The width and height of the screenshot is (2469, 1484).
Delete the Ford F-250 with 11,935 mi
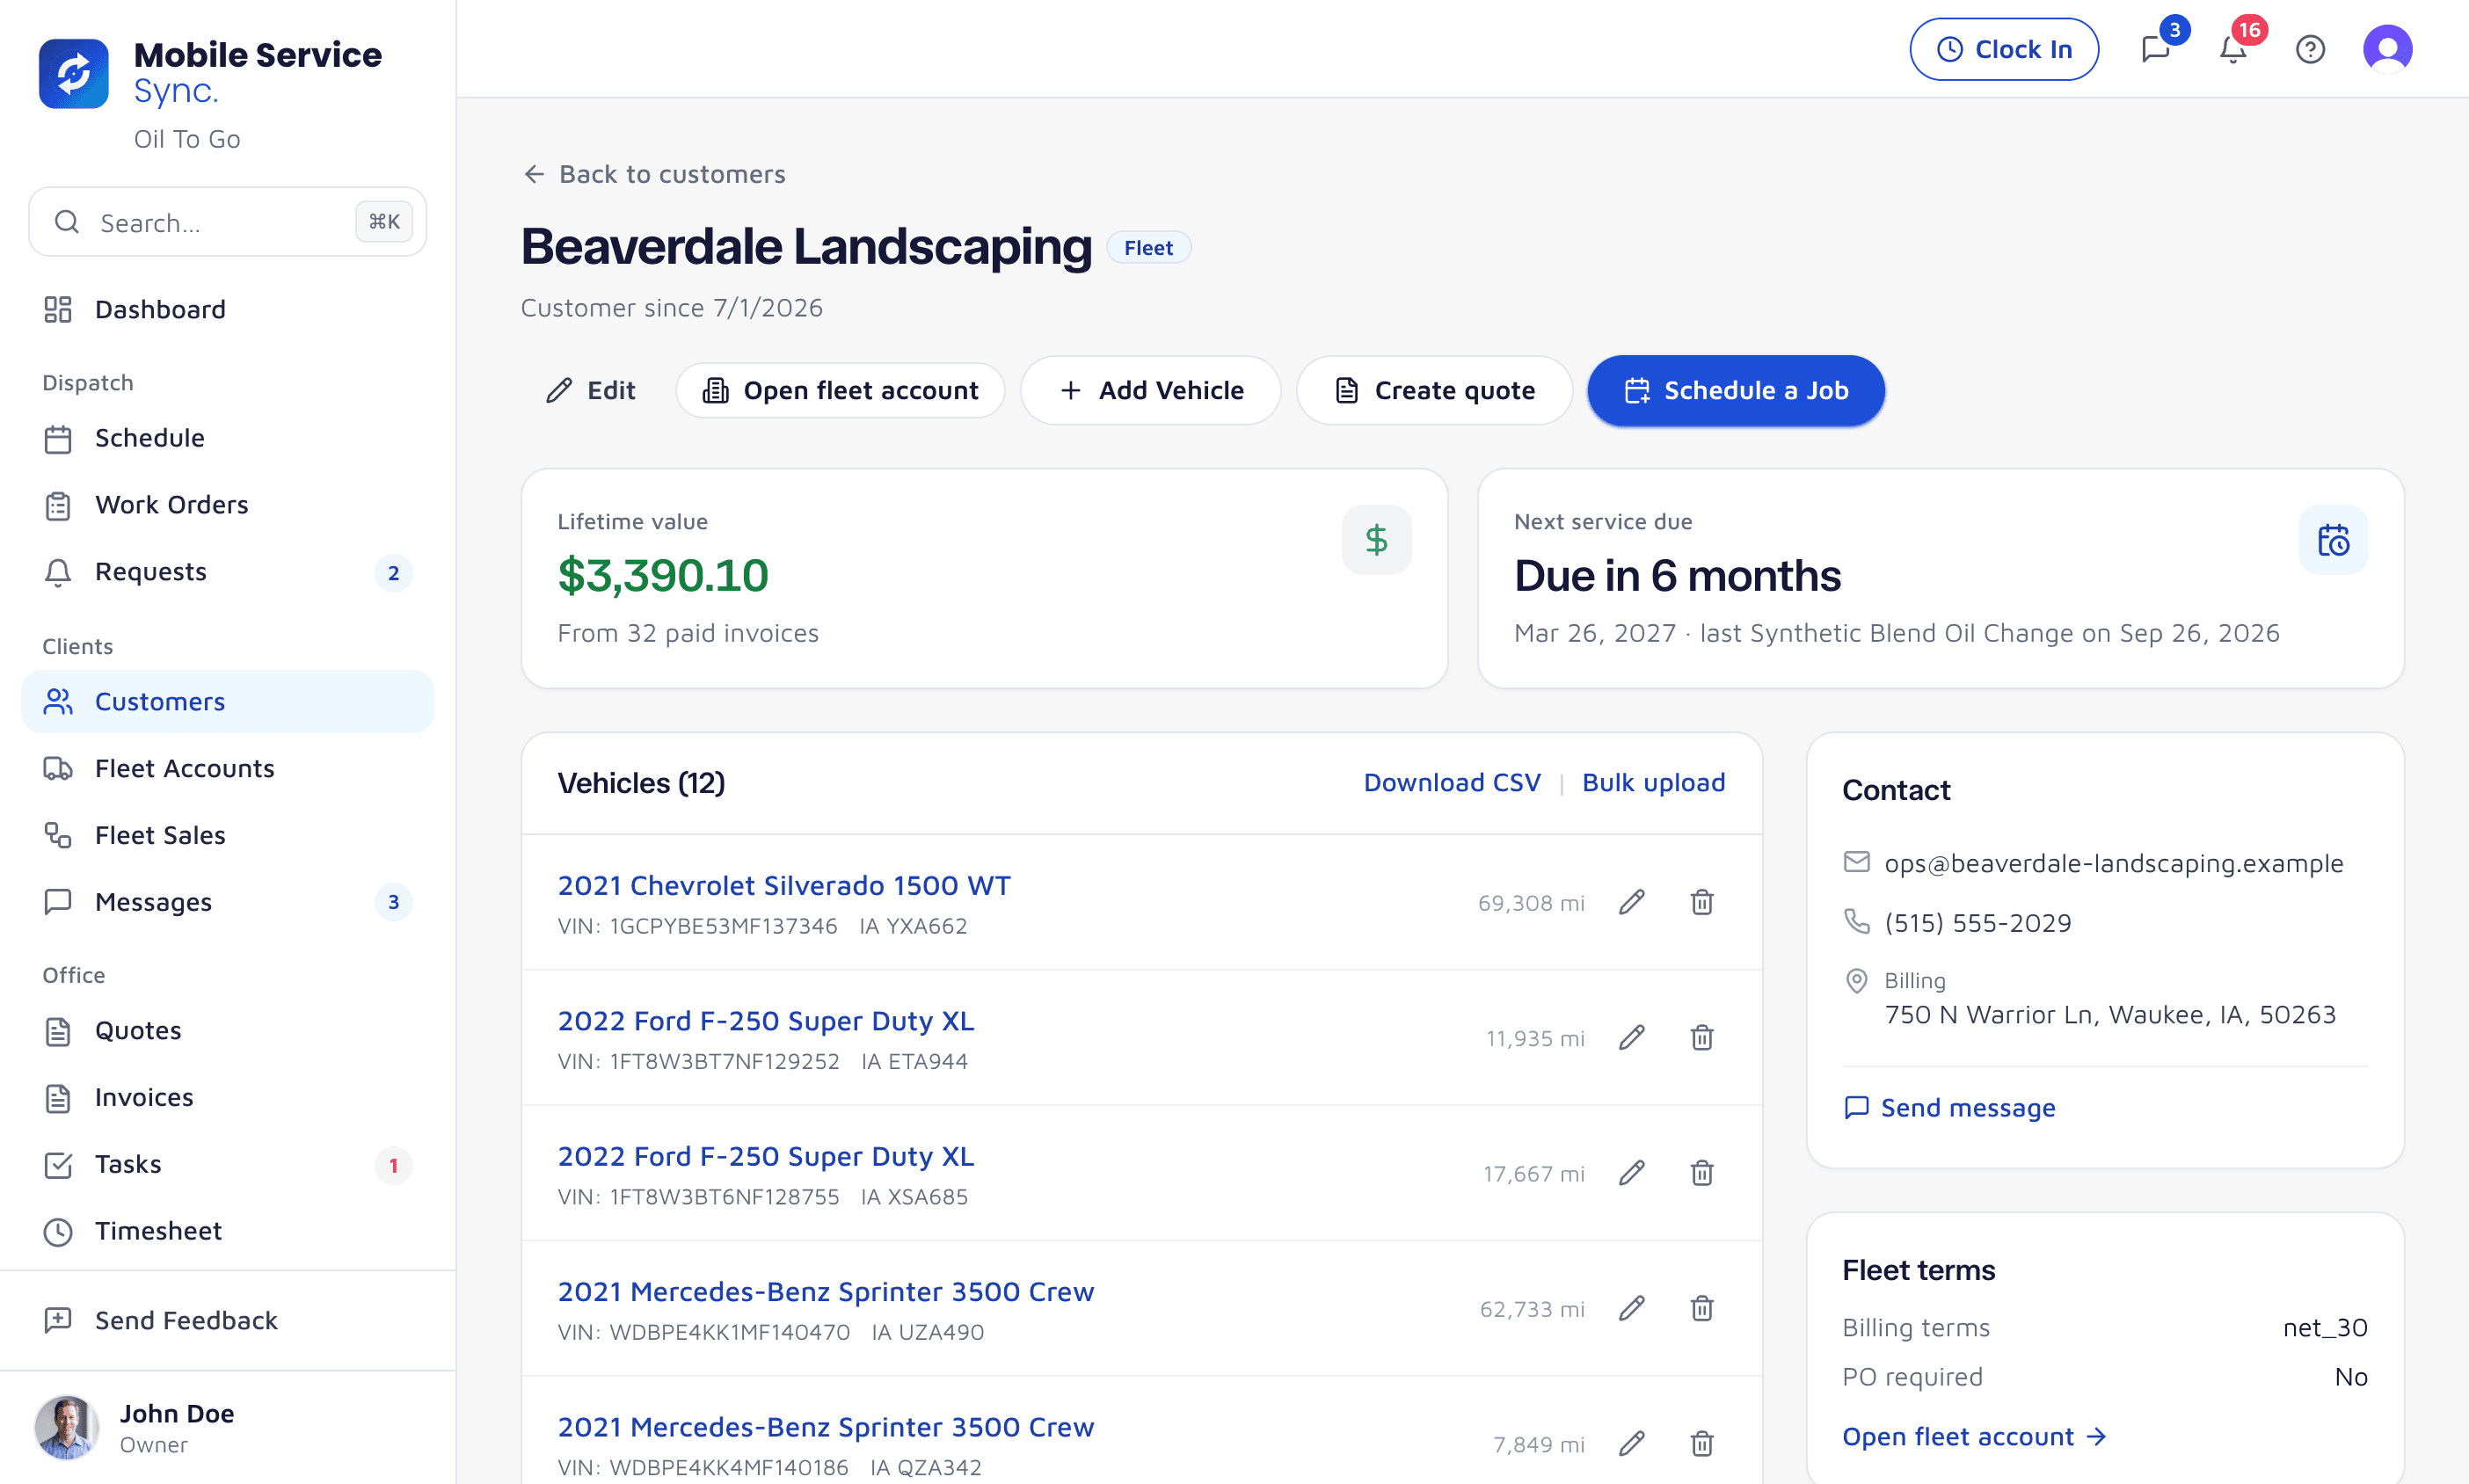[x=1701, y=1038]
